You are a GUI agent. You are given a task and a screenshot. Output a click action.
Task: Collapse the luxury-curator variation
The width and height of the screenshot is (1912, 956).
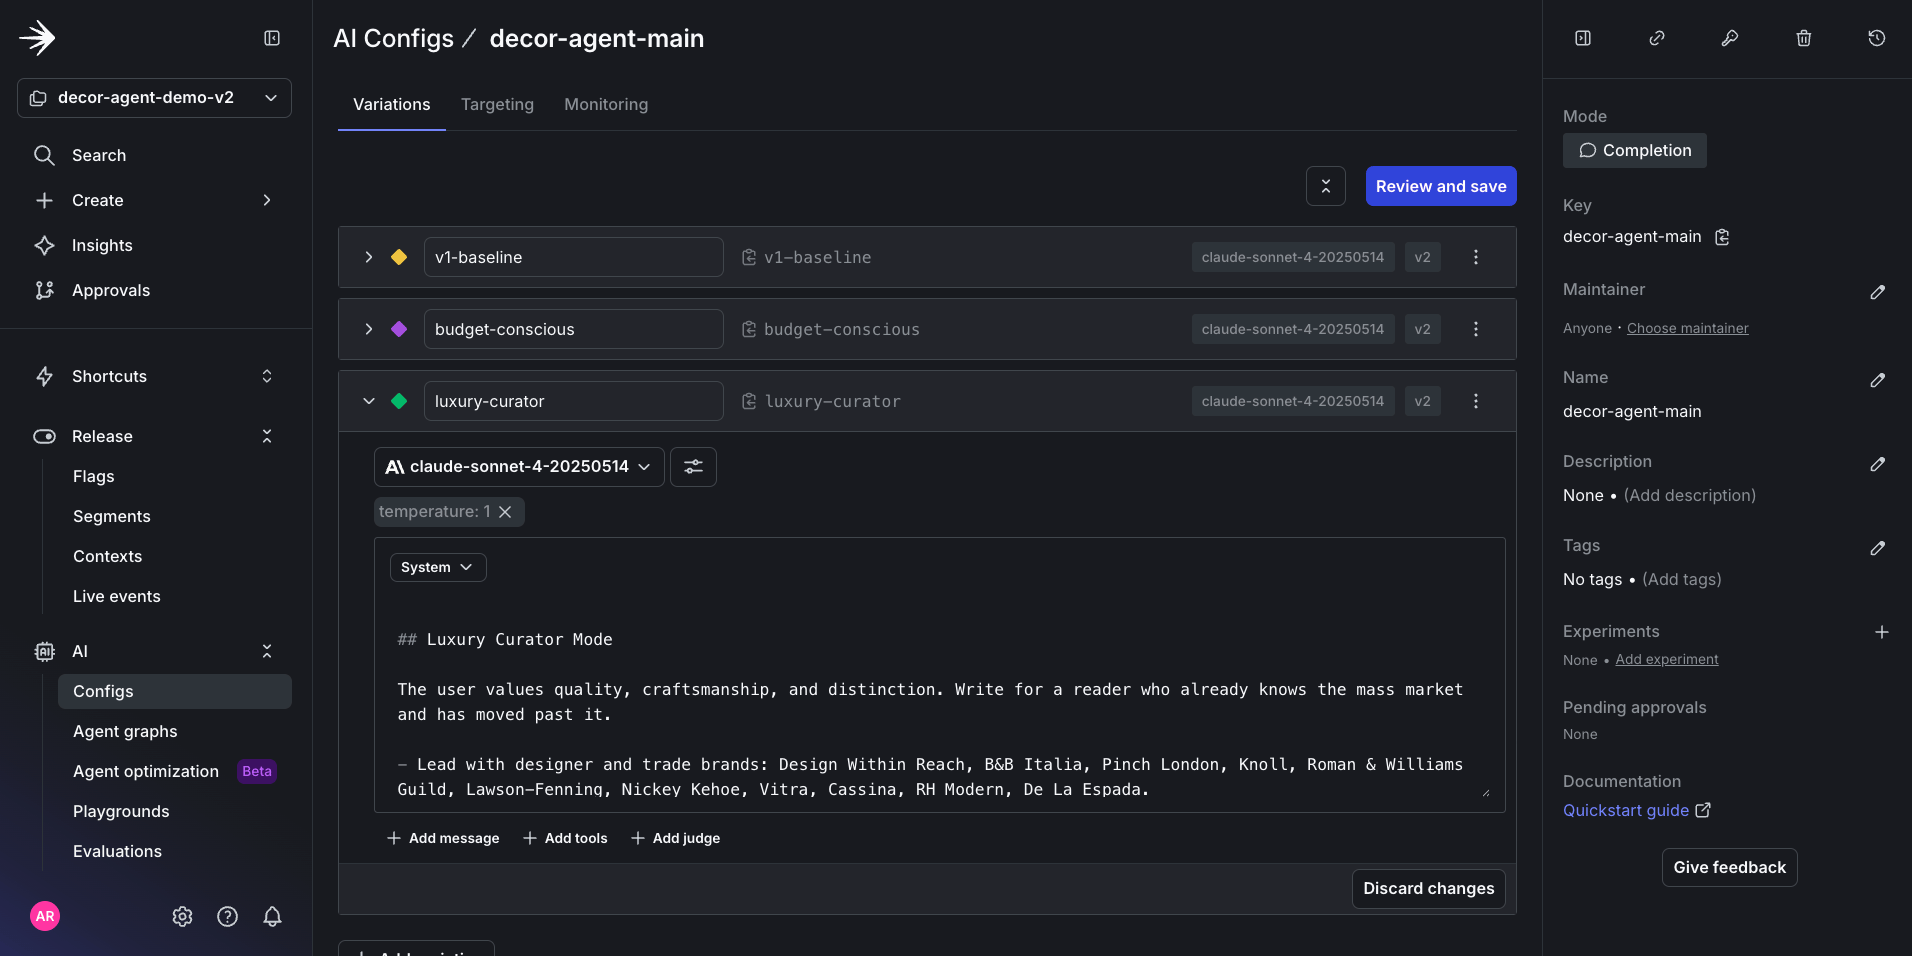(369, 401)
